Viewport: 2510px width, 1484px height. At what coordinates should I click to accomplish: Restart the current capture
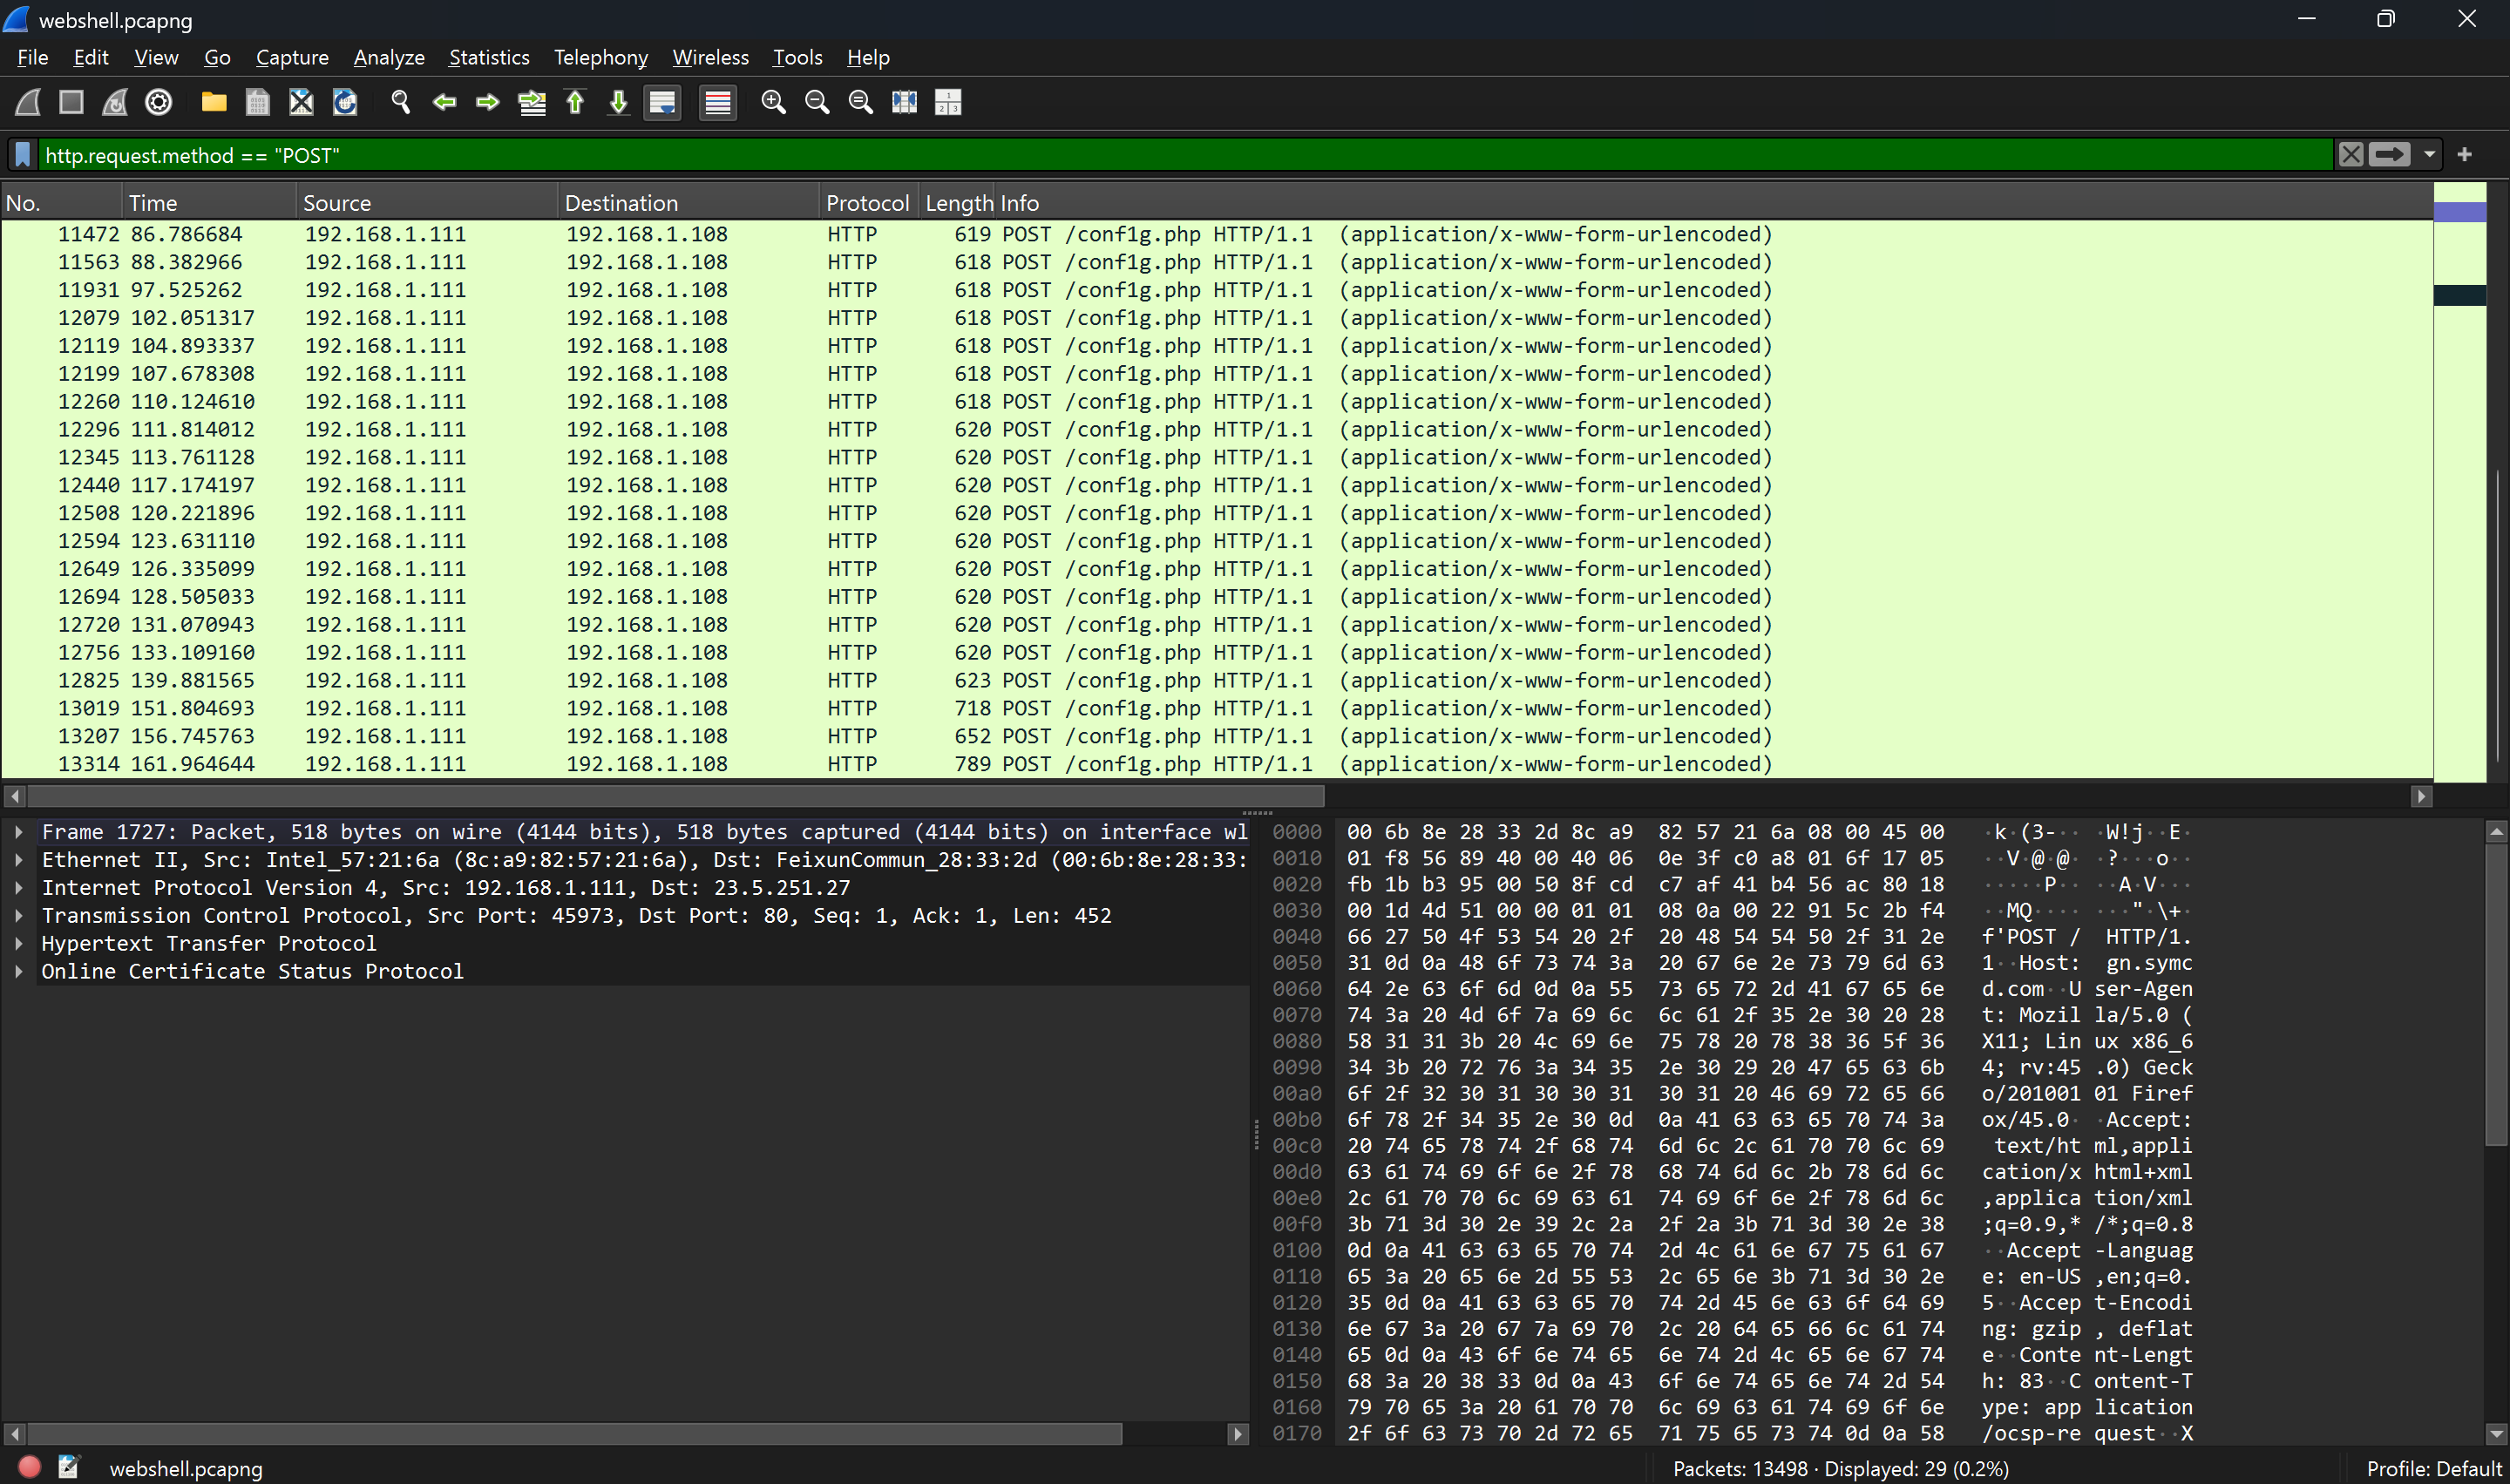point(115,102)
